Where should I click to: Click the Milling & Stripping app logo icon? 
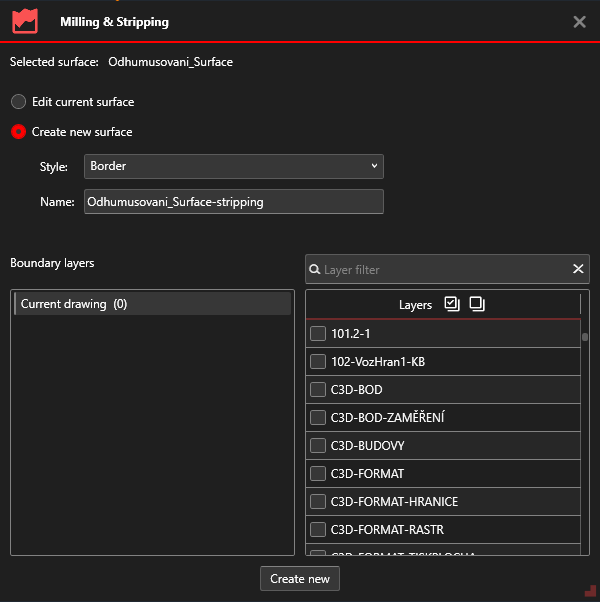pos(24,21)
